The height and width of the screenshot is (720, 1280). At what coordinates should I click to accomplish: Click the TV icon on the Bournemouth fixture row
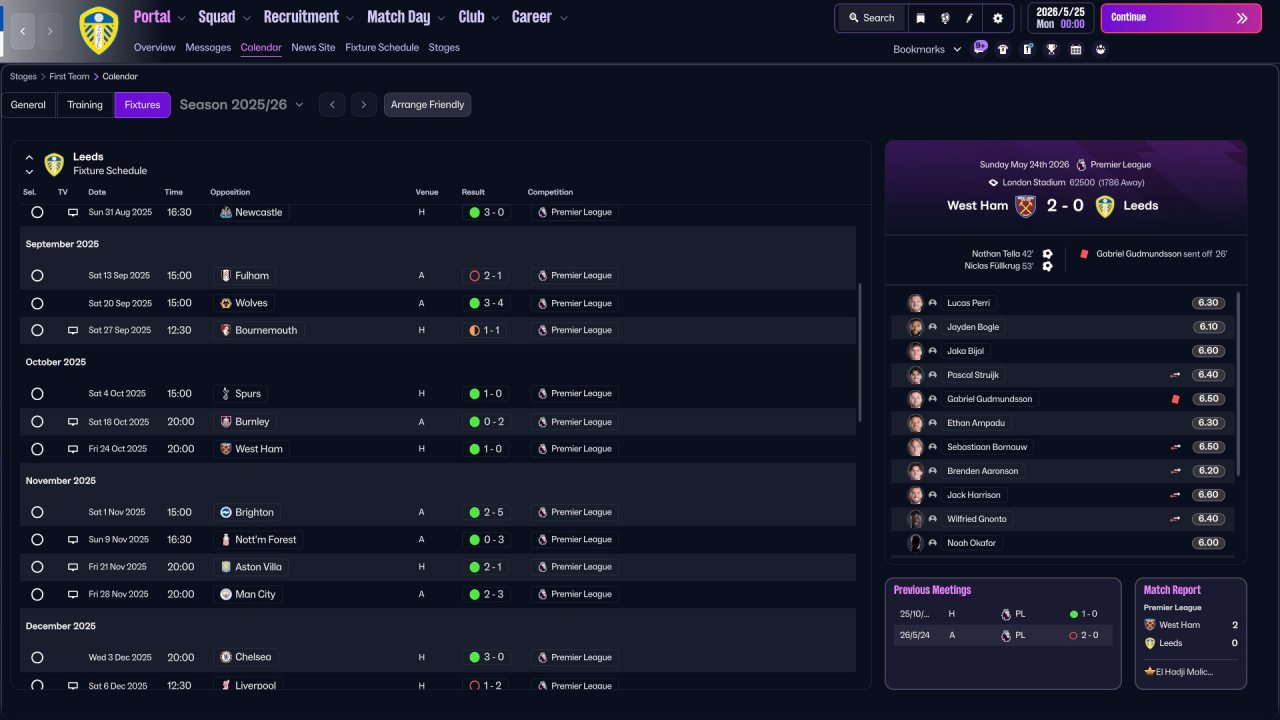tap(73, 330)
